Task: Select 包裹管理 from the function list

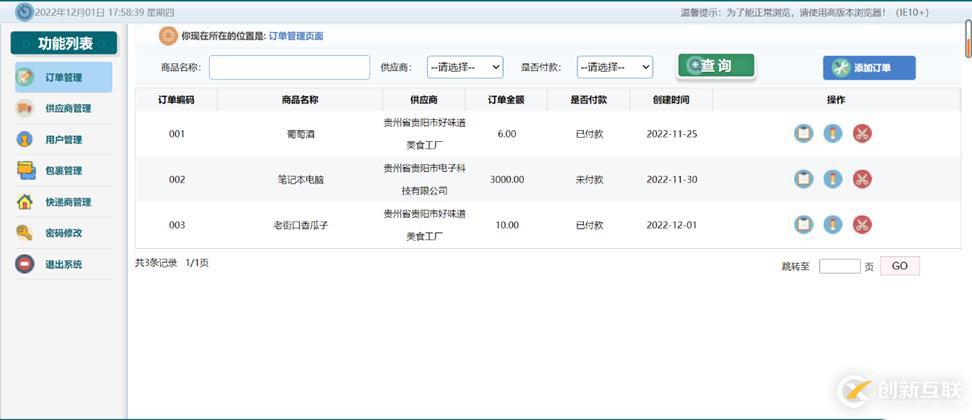Action: pyautogui.click(x=64, y=171)
